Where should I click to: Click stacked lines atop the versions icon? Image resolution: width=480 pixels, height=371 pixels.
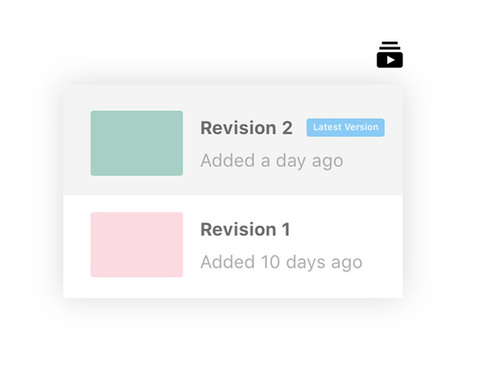point(390,45)
